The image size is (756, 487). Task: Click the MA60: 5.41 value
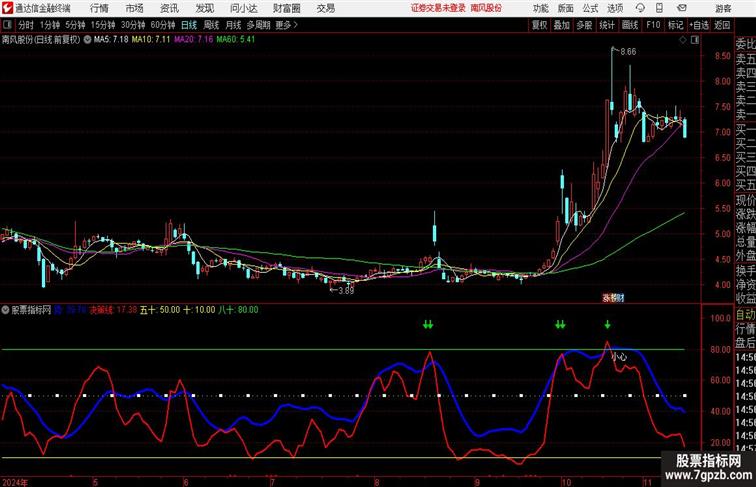236,40
